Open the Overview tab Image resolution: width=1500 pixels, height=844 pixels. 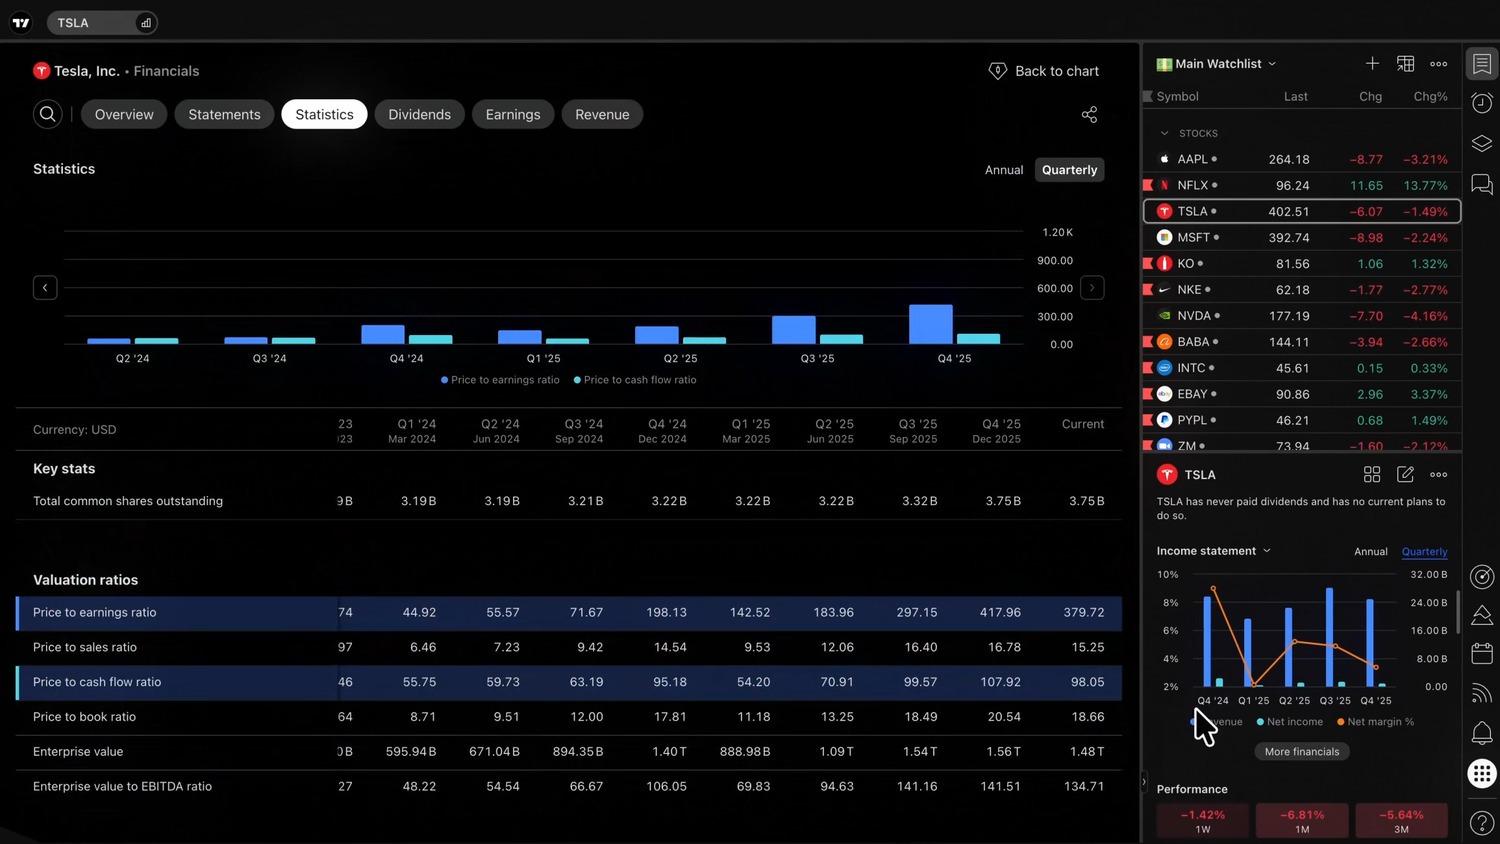tap(124, 114)
